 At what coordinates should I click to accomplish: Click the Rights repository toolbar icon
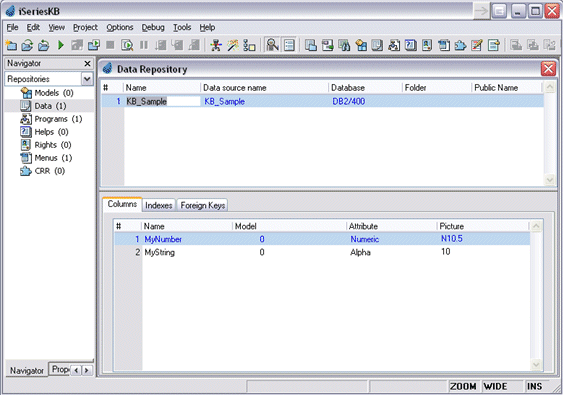(427, 45)
